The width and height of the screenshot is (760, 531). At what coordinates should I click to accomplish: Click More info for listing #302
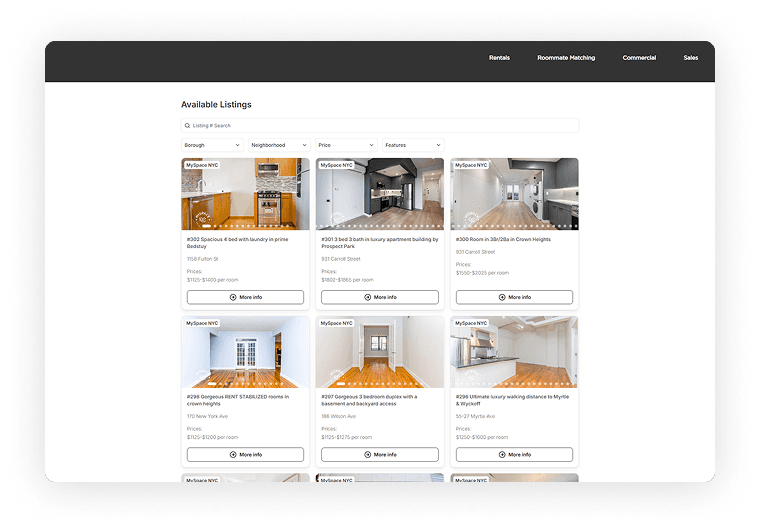245,297
